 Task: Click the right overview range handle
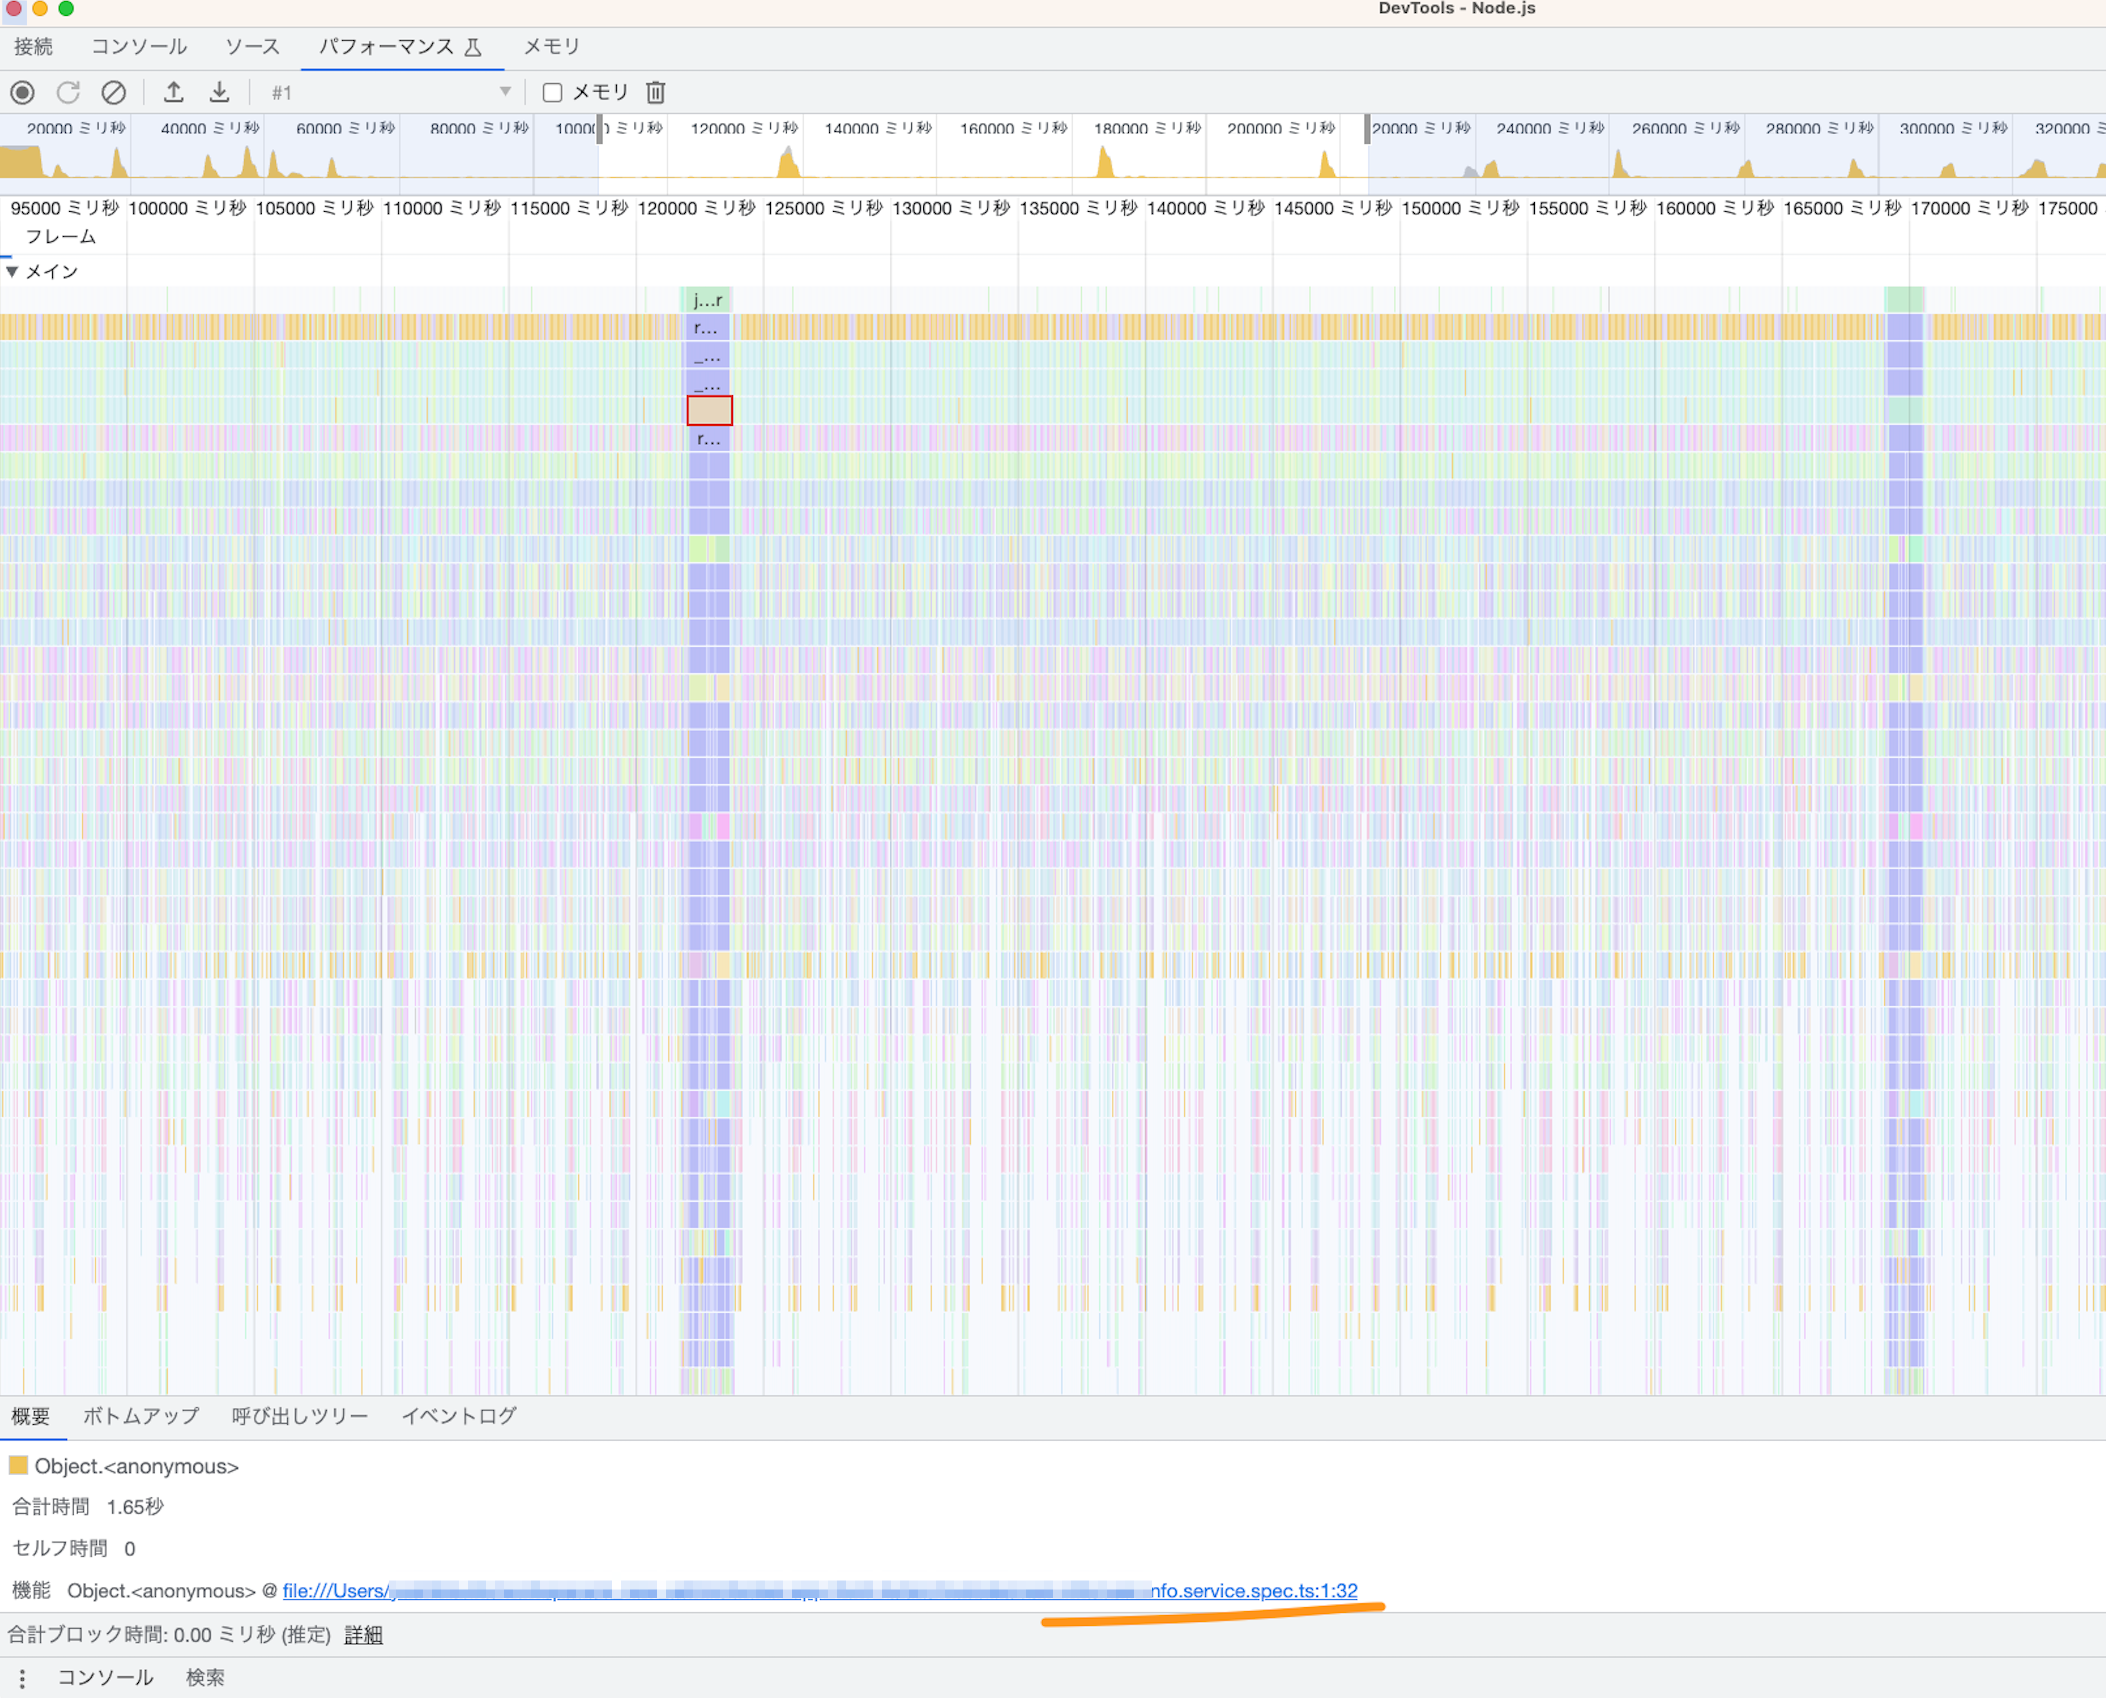click(1367, 129)
